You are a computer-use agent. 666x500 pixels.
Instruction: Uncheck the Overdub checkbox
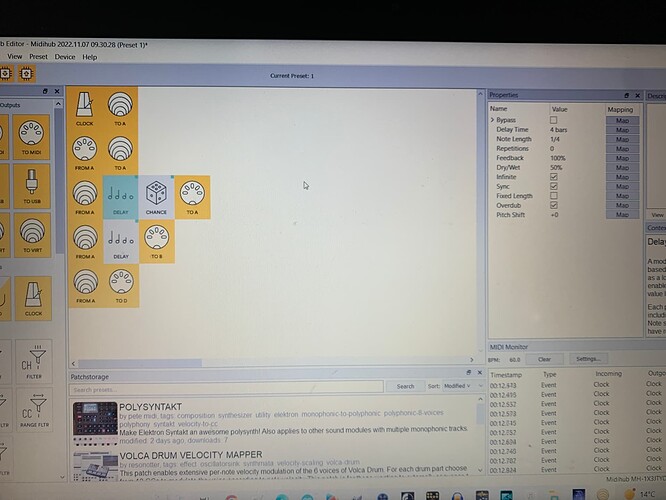[x=554, y=205]
